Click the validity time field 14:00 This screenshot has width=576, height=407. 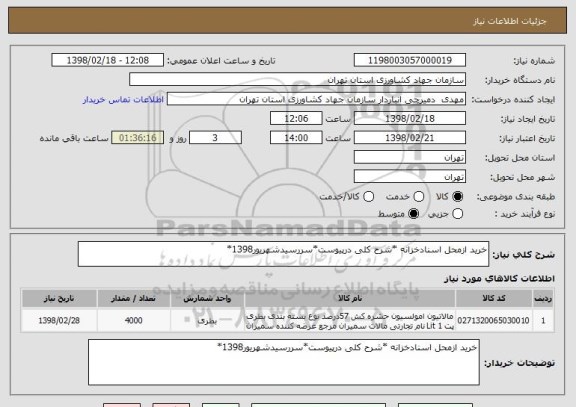click(296, 138)
